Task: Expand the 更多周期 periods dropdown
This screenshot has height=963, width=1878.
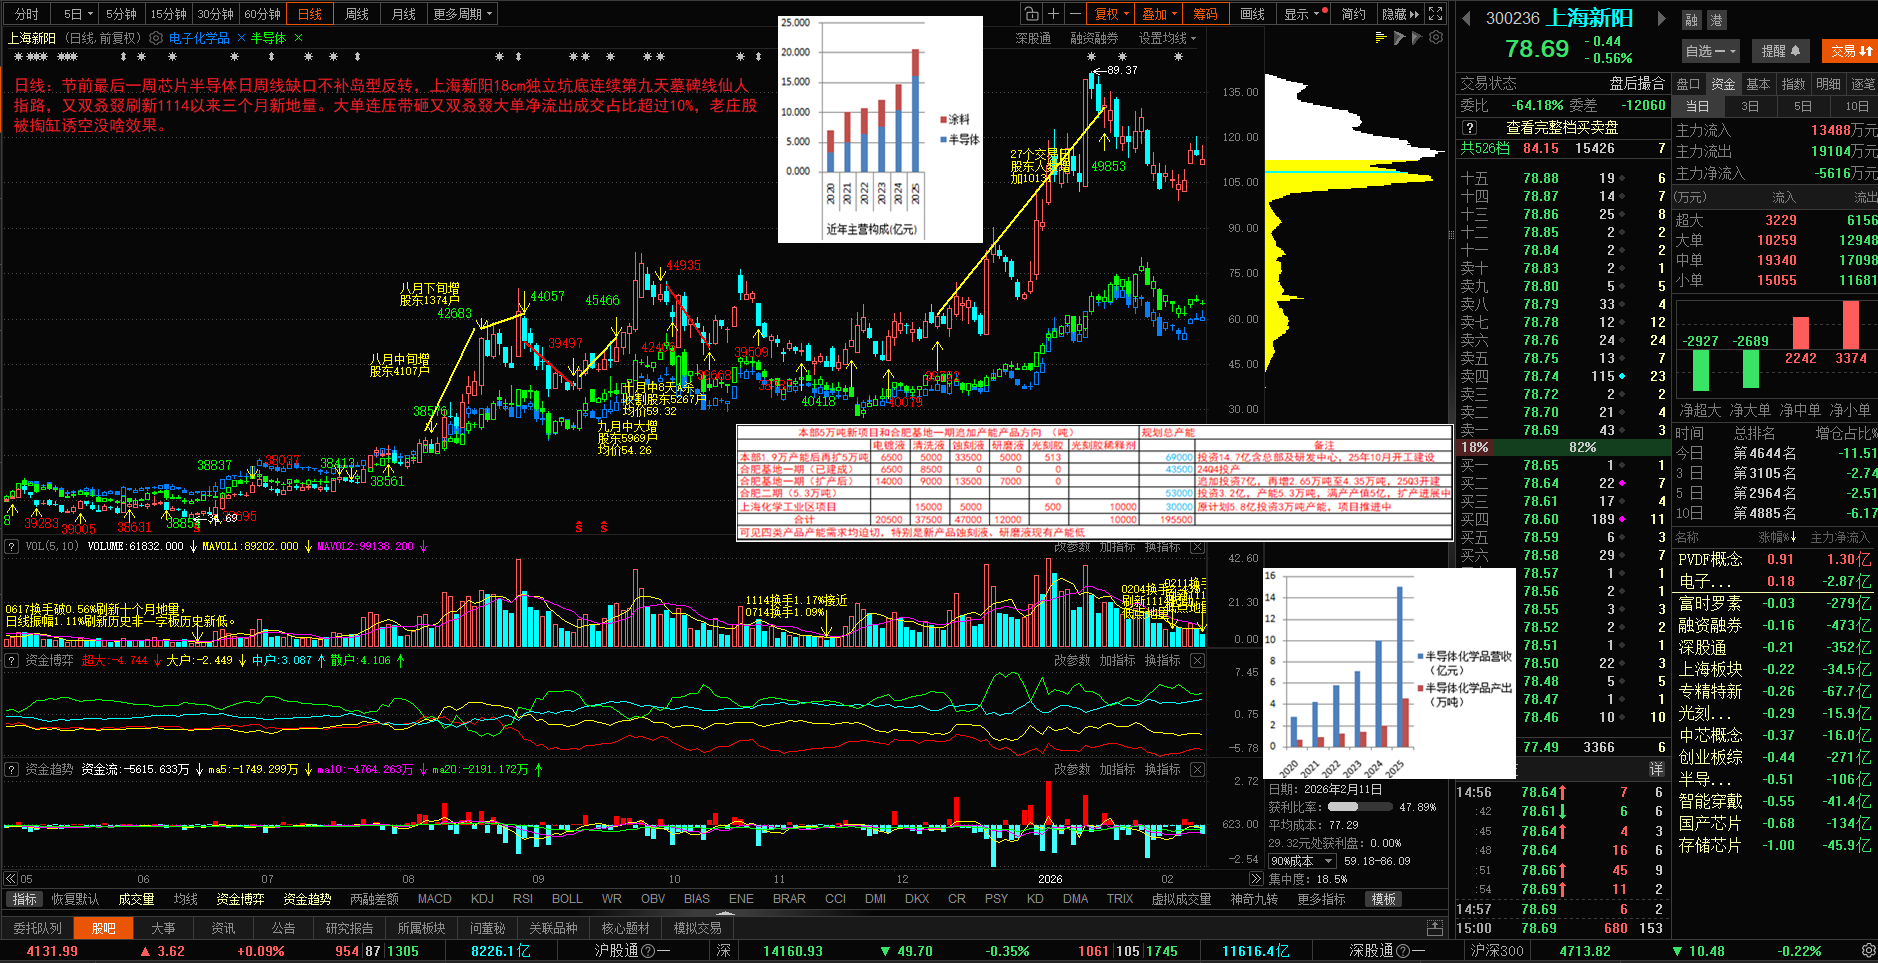Action: coord(462,14)
